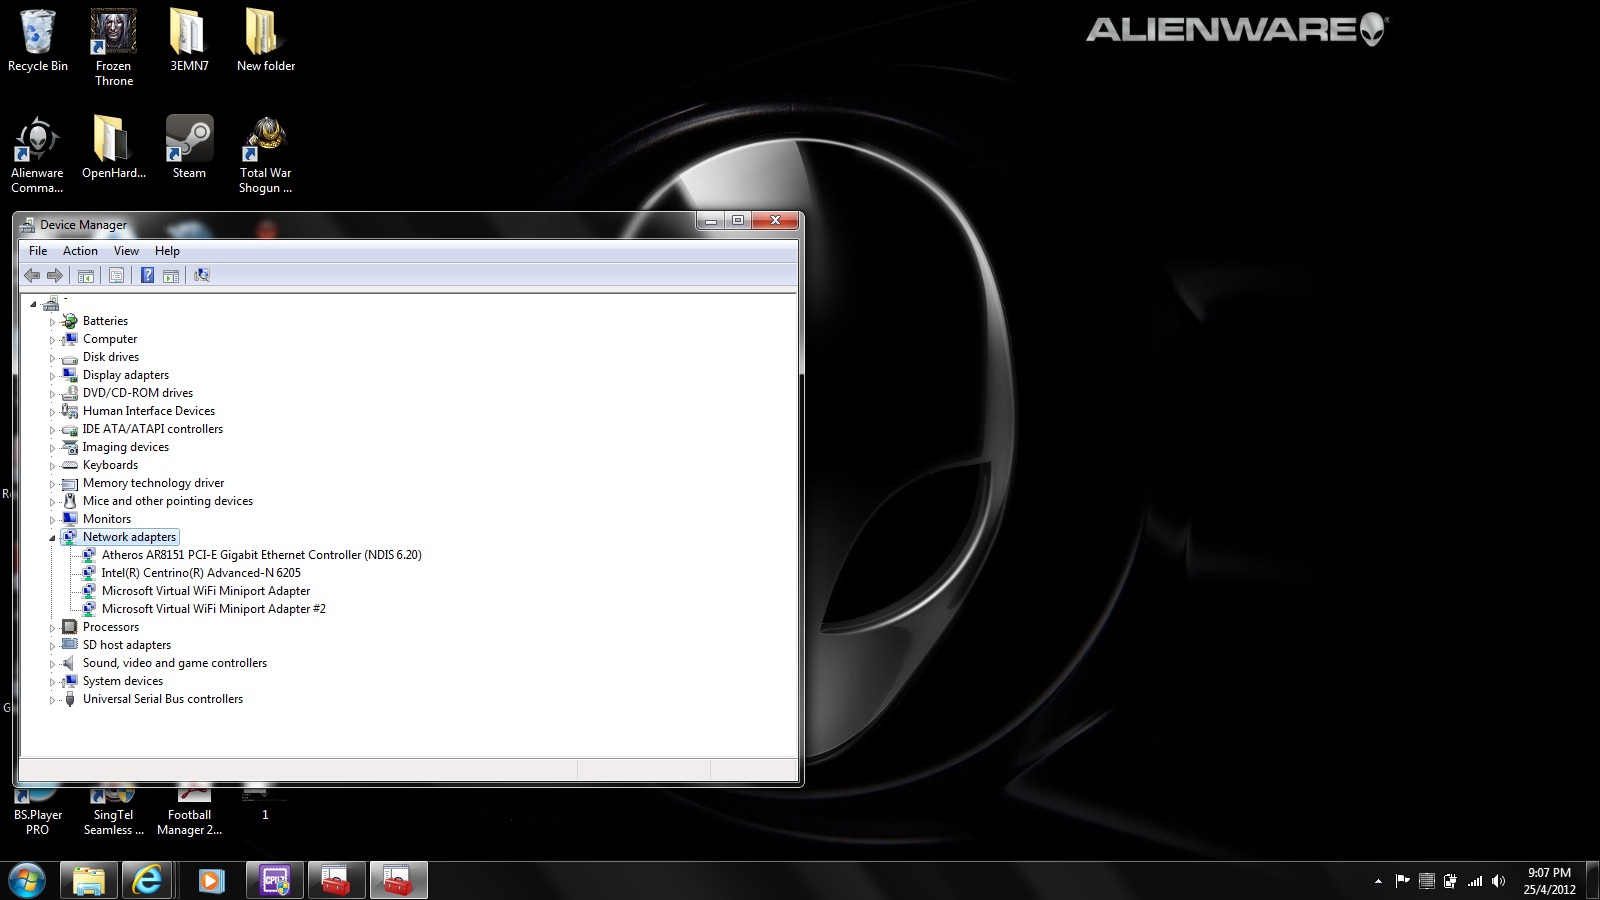Open the File menu
The width and height of the screenshot is (1600, 900).
point(38,251)
